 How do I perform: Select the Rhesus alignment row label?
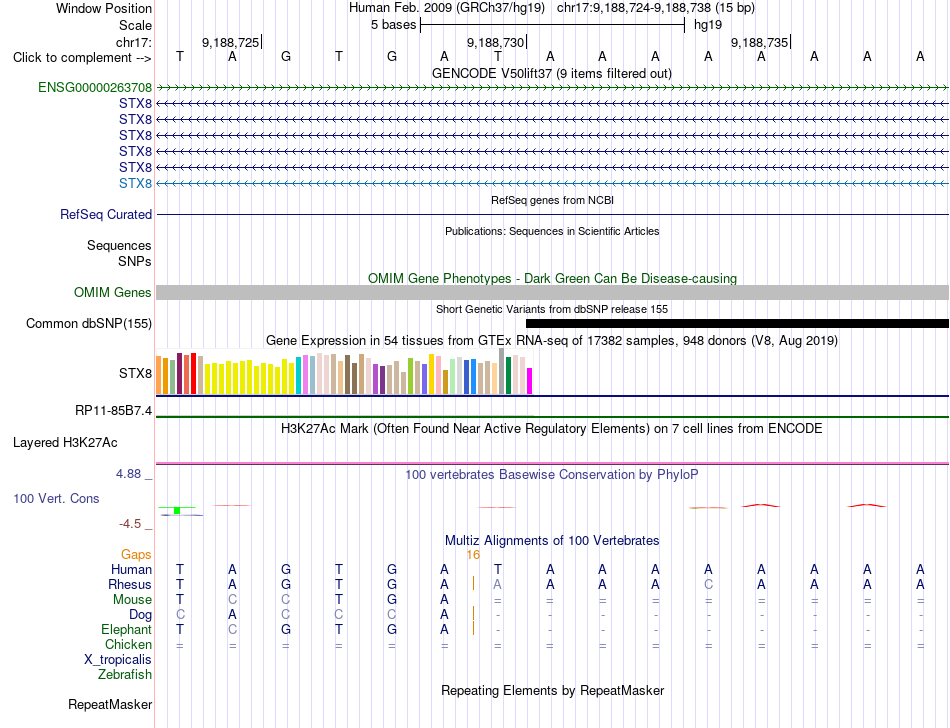click(x=130, y=584)
